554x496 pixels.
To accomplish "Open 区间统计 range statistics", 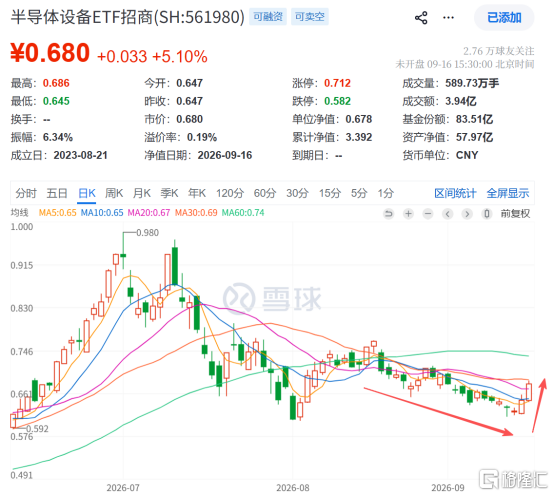I will click(455, 193).
